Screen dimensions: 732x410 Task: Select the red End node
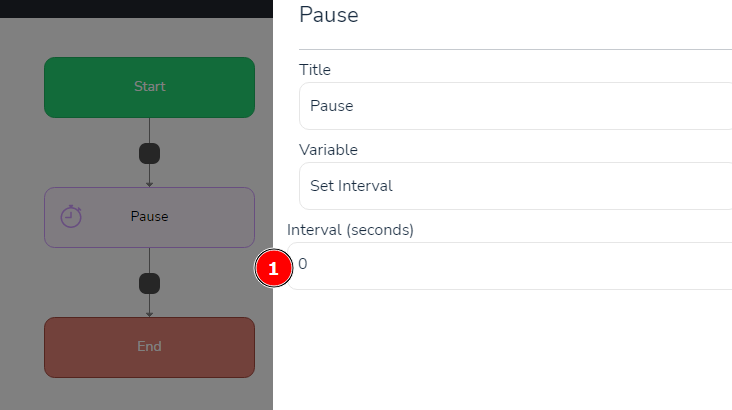pos(149,347)
